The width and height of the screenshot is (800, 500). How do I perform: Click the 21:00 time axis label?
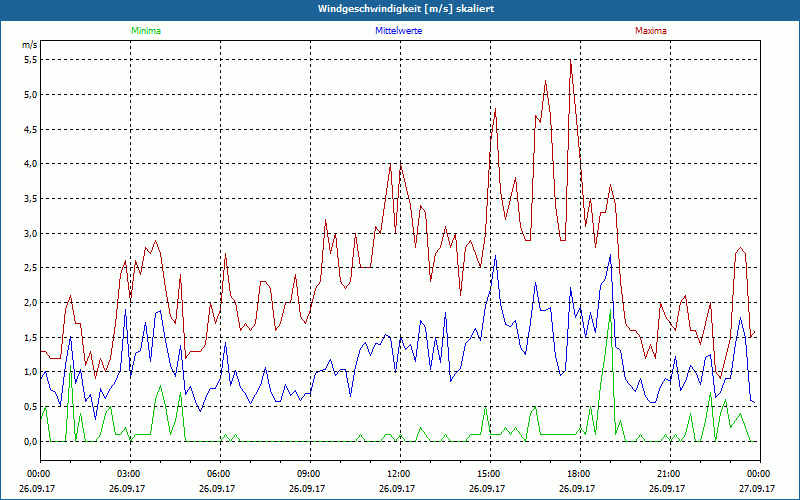pos(669,474)
